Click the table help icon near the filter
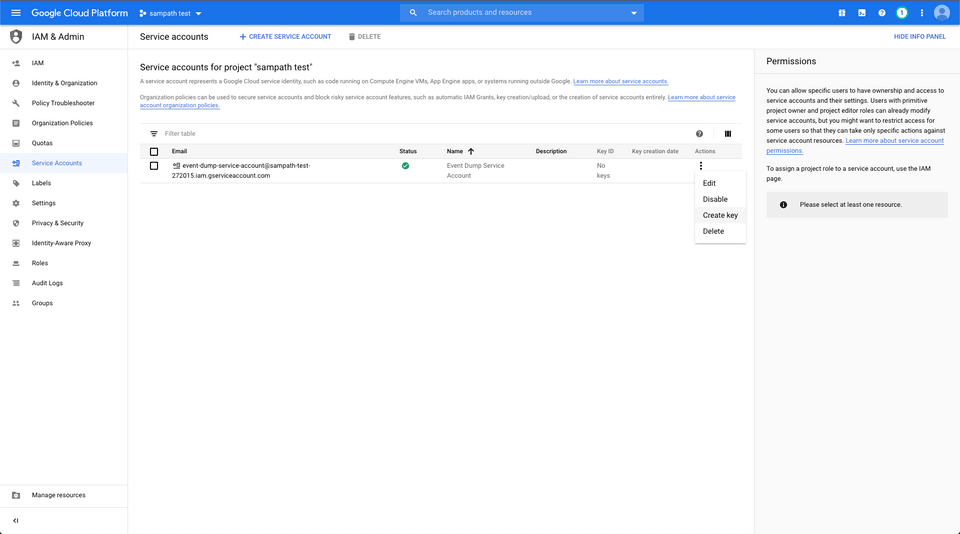This screenshot has height=534, width=960. click(699, 133)
